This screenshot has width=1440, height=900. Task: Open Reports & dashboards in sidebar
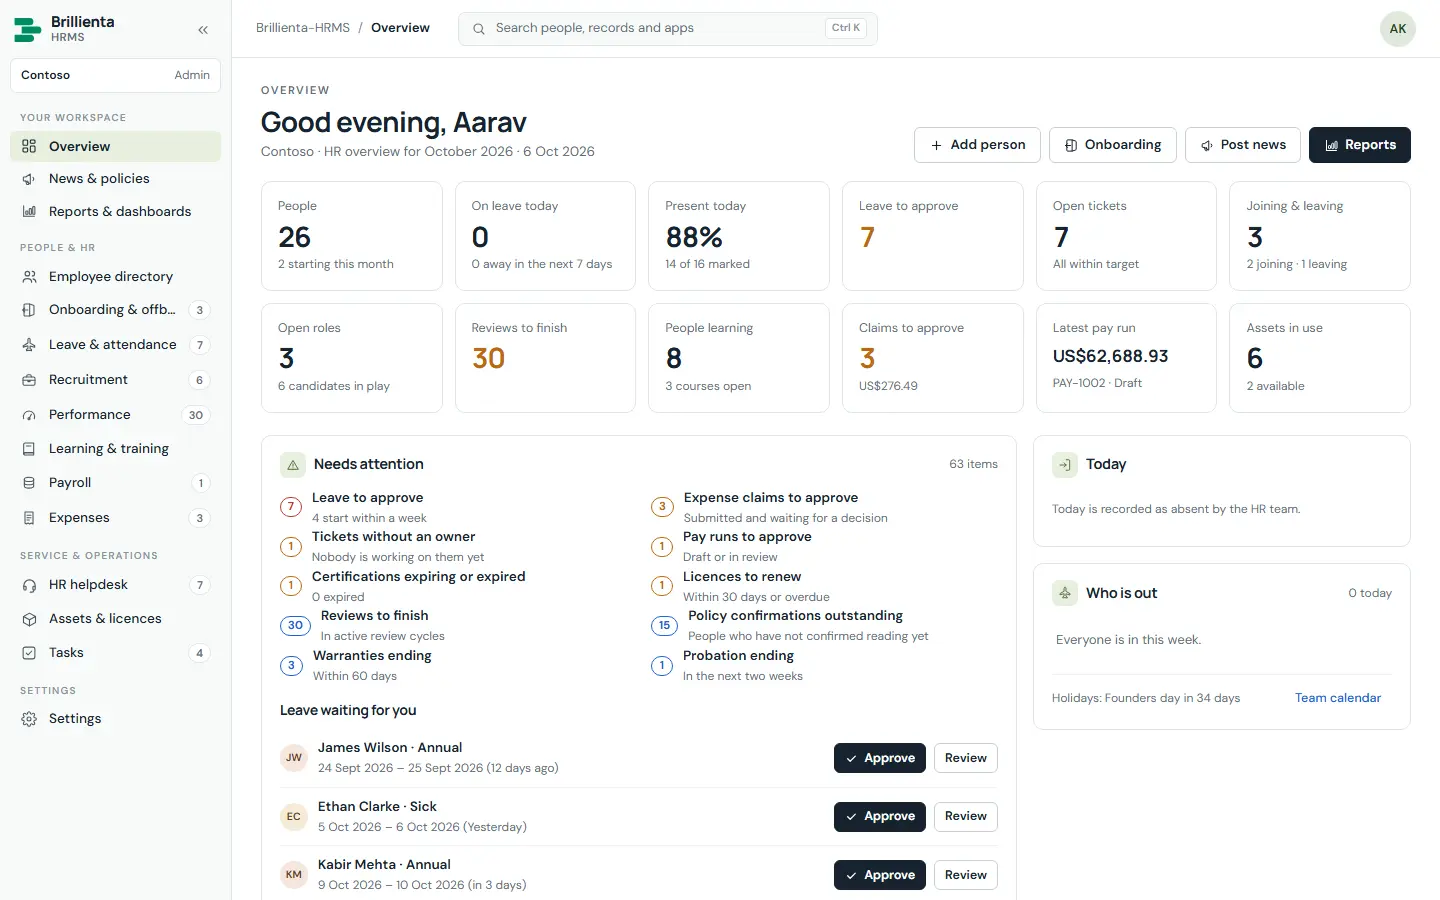[x=115, y=212]
